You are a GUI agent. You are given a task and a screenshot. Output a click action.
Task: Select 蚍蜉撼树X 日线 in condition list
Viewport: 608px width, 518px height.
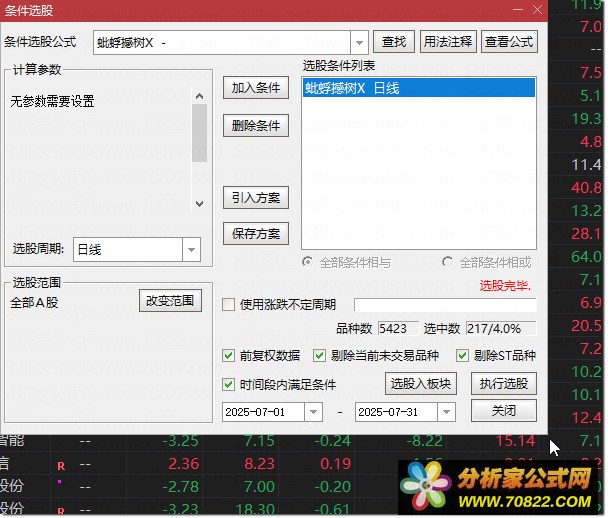[419, 88]
